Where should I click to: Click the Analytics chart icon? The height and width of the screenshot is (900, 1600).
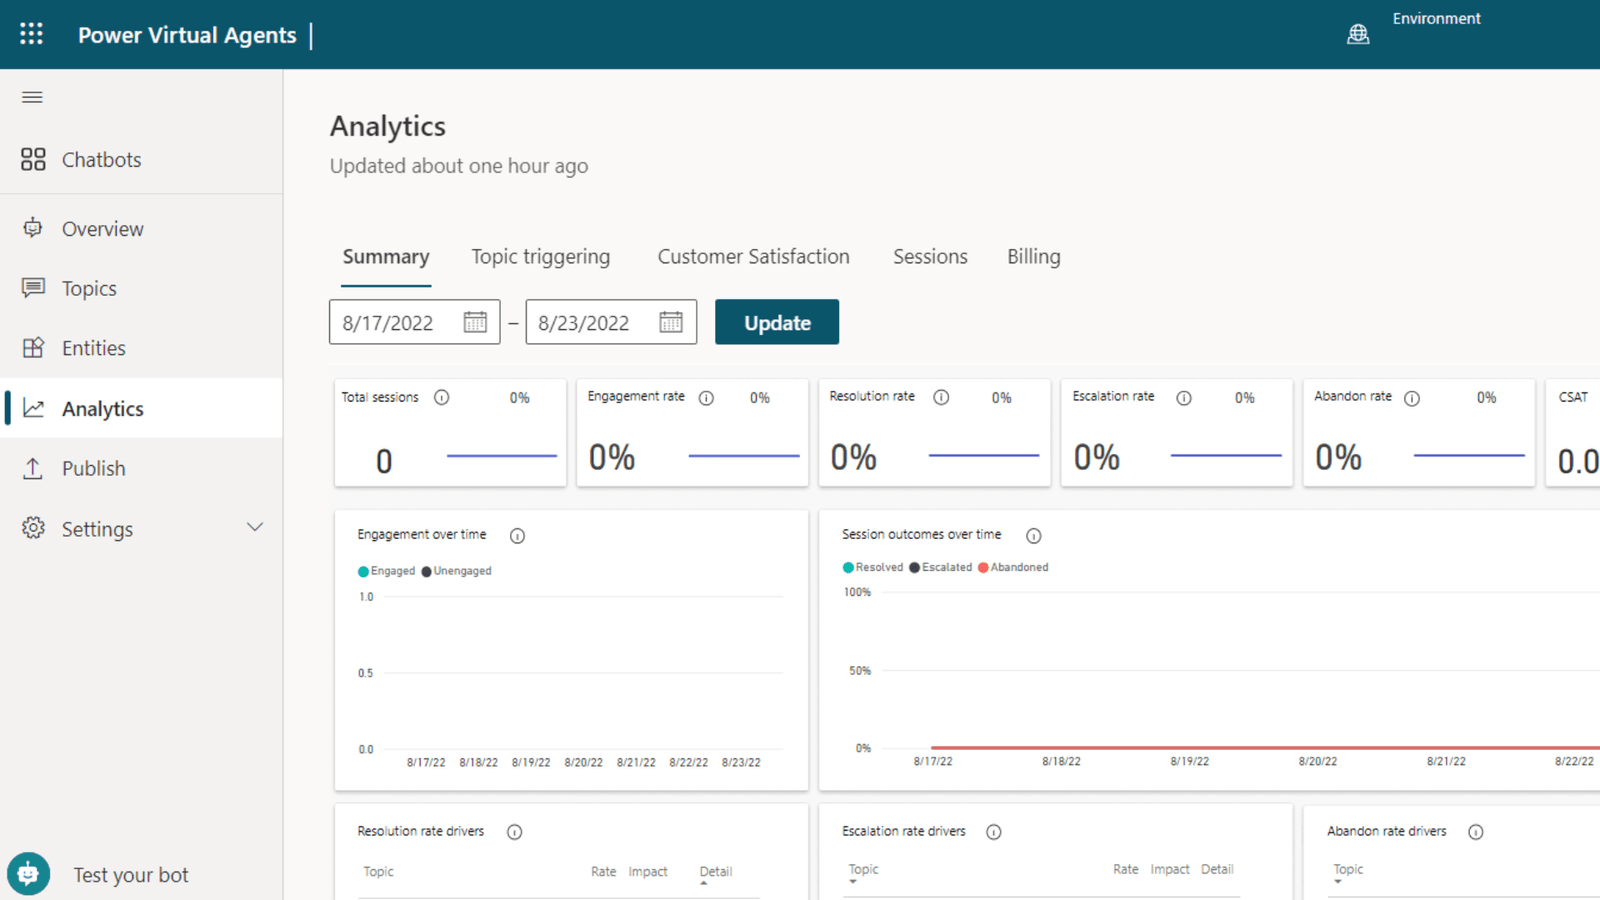[x=33, y=408]
